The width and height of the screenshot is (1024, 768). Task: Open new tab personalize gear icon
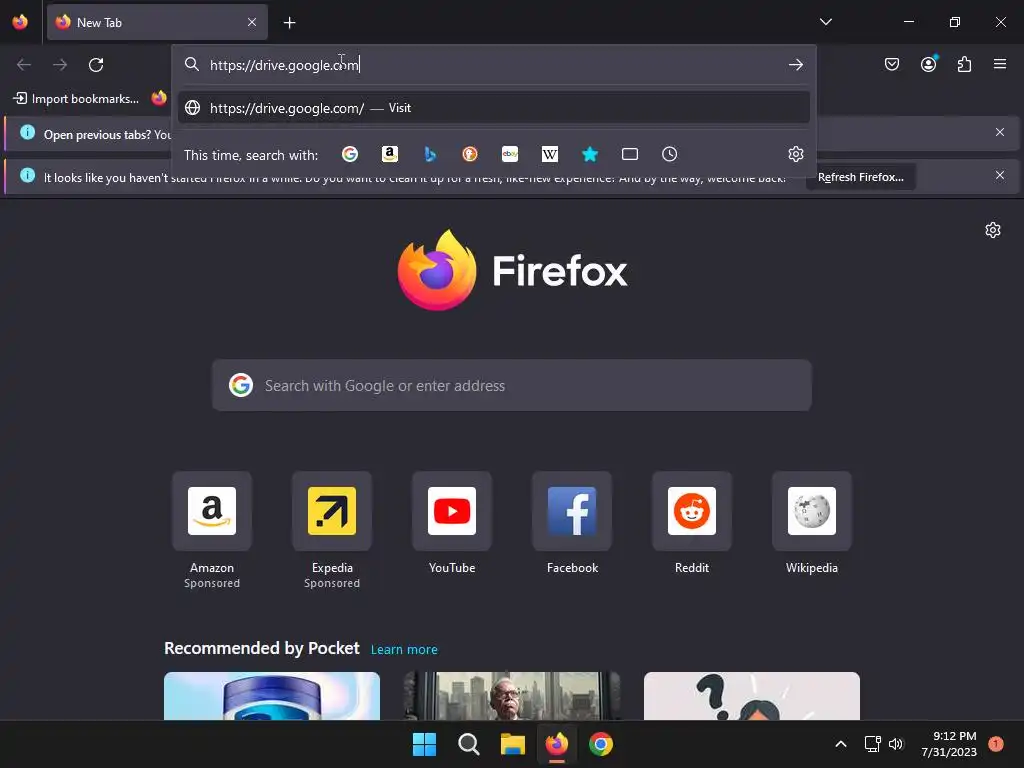pos(993,230)
